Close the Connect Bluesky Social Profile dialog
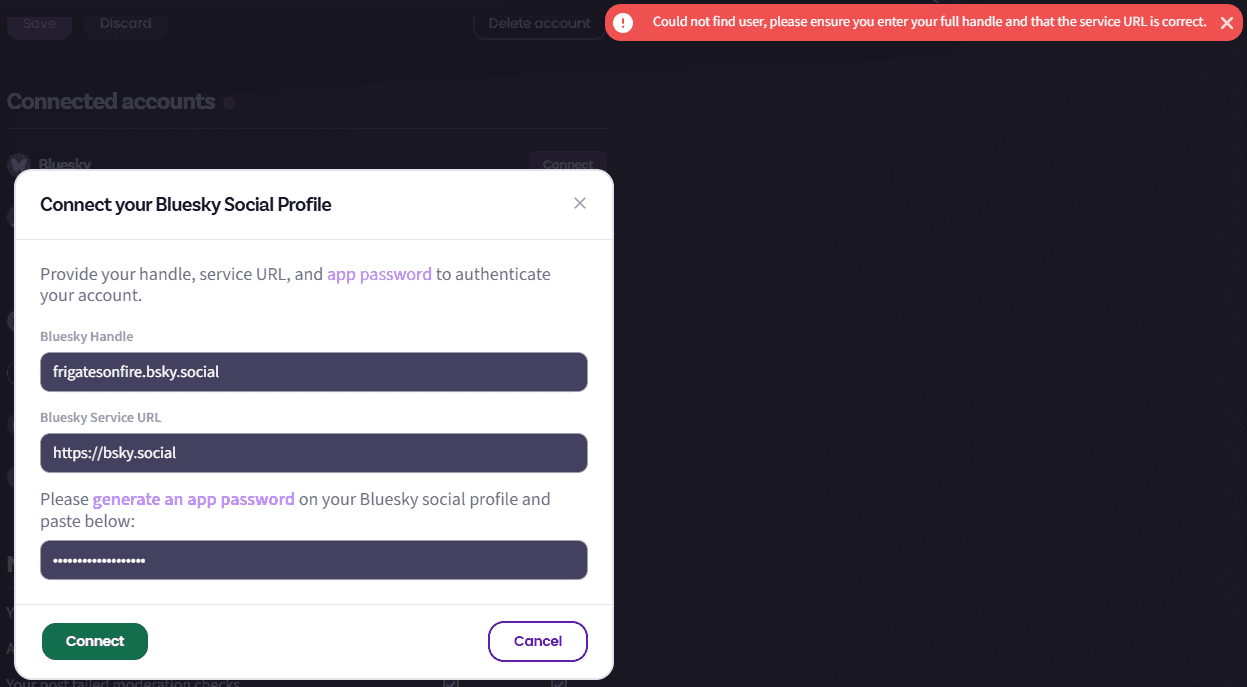Viewport: 1247px width, 687px height. [580, 204]
